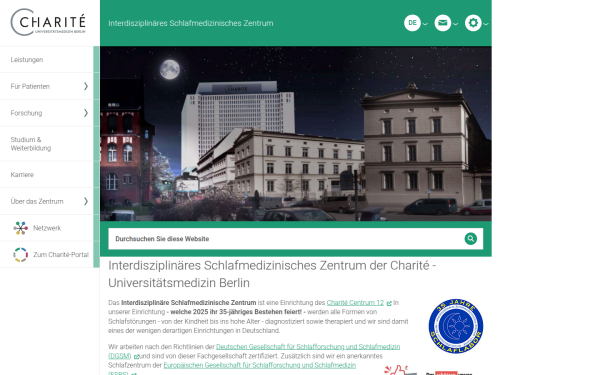Expand the language dropdown chevron

click(x=425, y=24)
